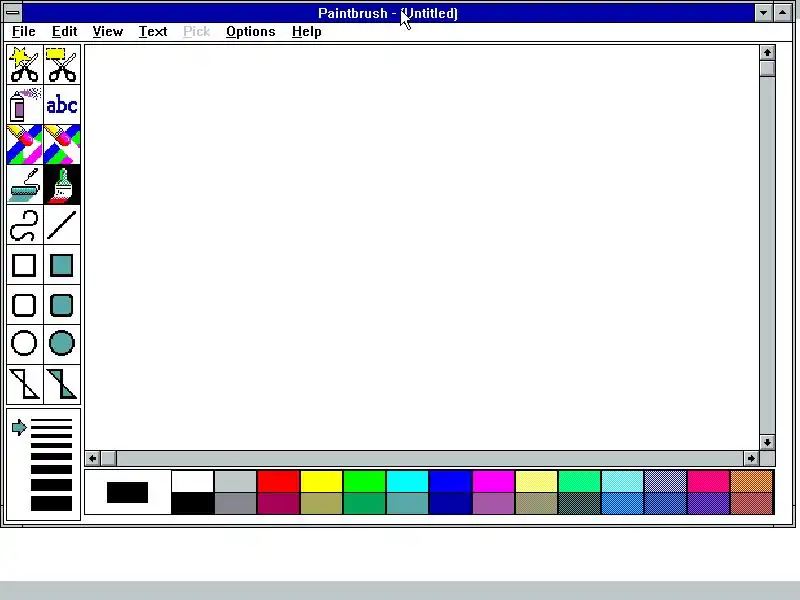Viewport: 800px width, 600px height.
Task: Select the abc Text tool
Action: pos(62,105)
